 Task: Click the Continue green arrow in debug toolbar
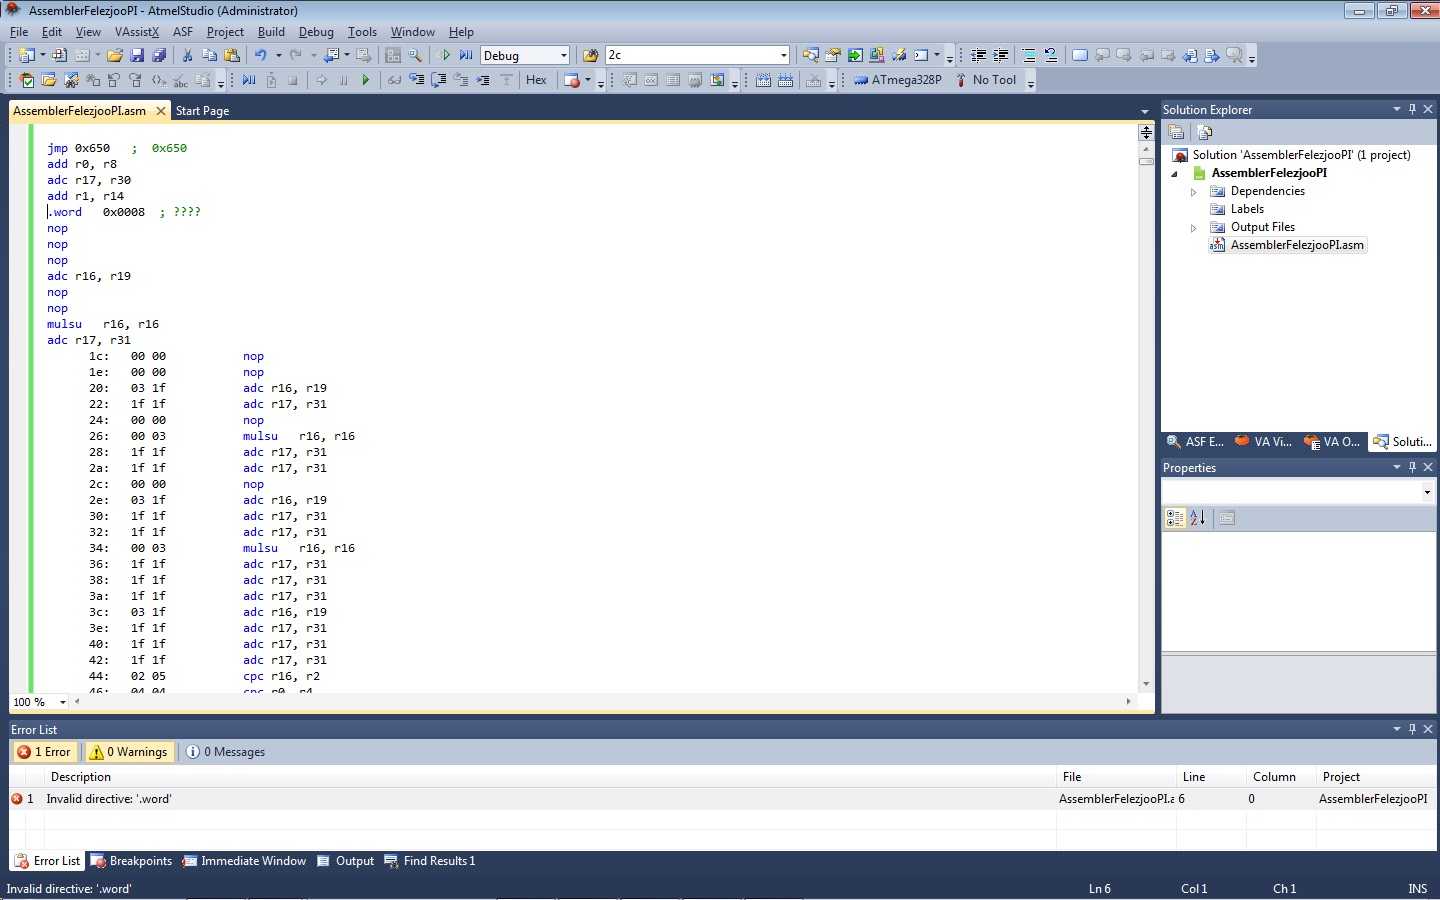coord(366,80)
